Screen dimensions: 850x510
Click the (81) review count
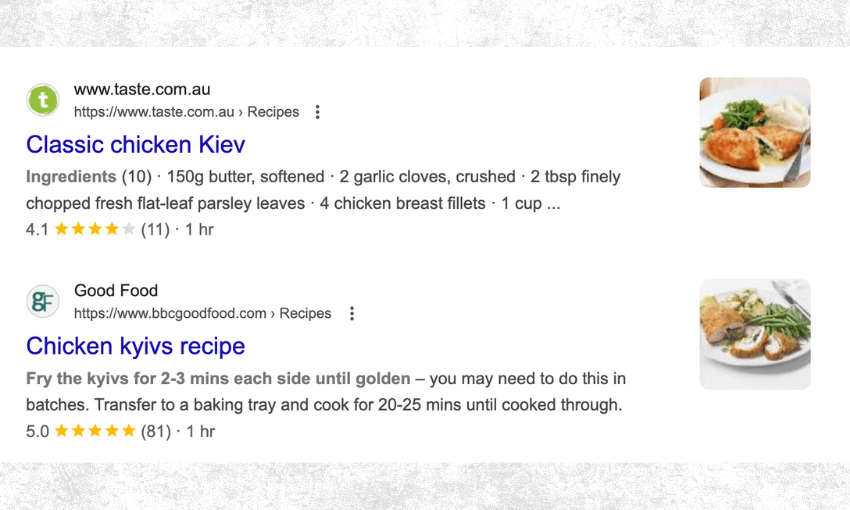click(x=155, y=432)
